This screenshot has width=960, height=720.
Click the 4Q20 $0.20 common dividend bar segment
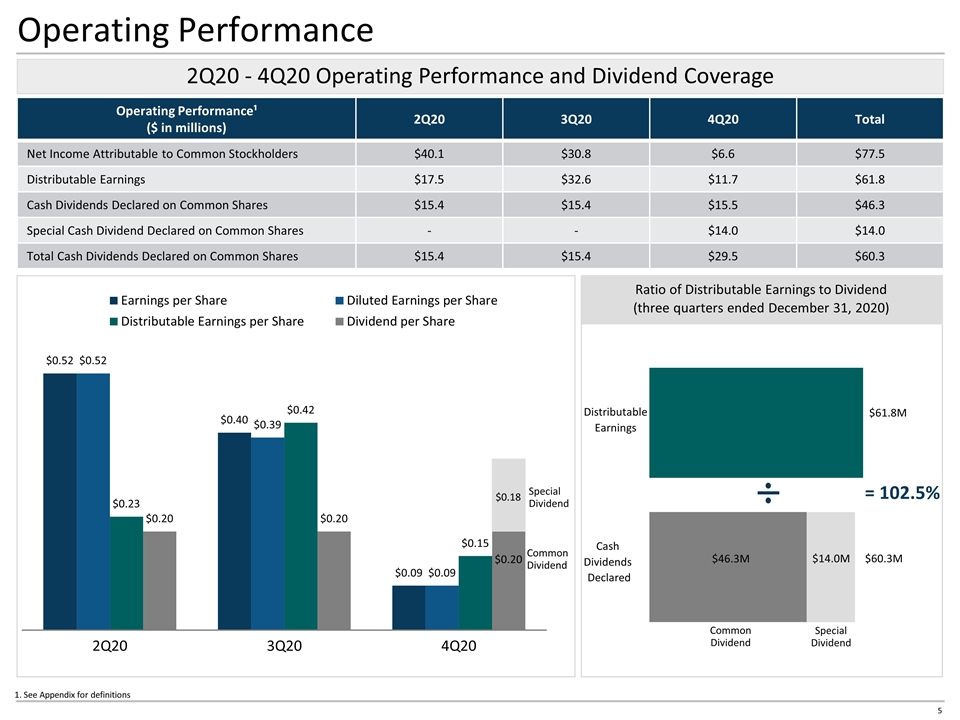[x=509, y=580]
